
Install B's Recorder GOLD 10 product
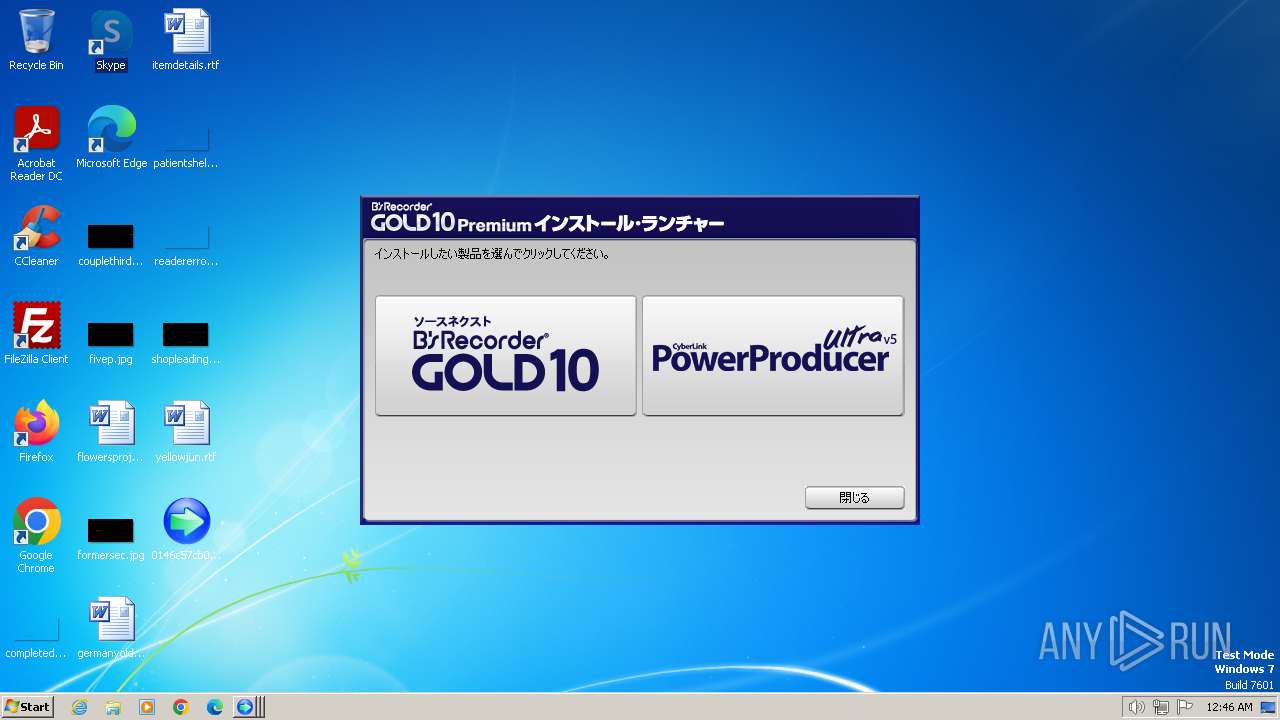[x=505, y=355]
